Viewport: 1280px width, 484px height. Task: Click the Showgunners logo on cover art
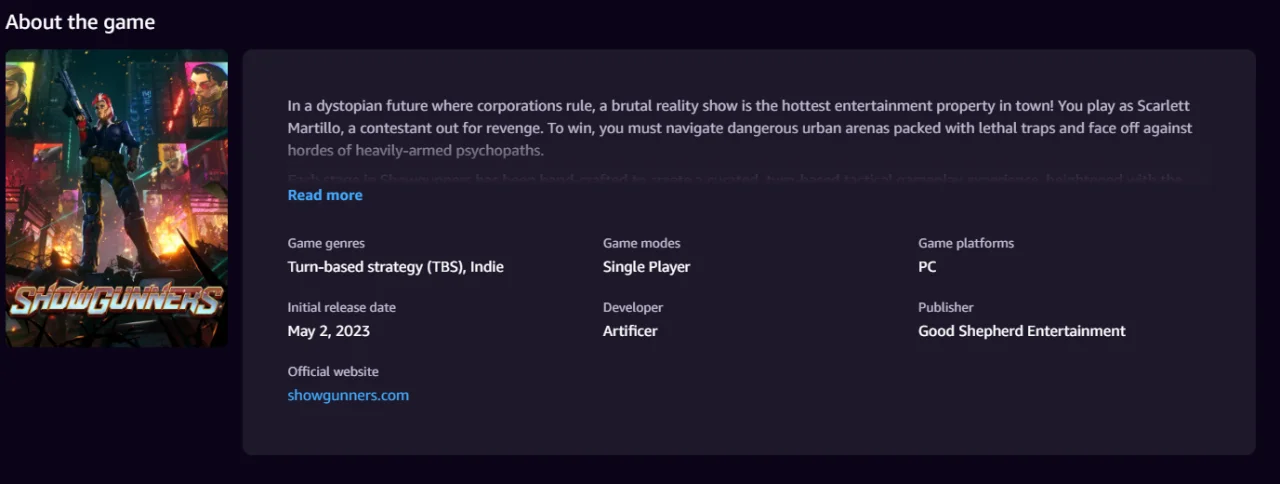[x=116, y=298]
